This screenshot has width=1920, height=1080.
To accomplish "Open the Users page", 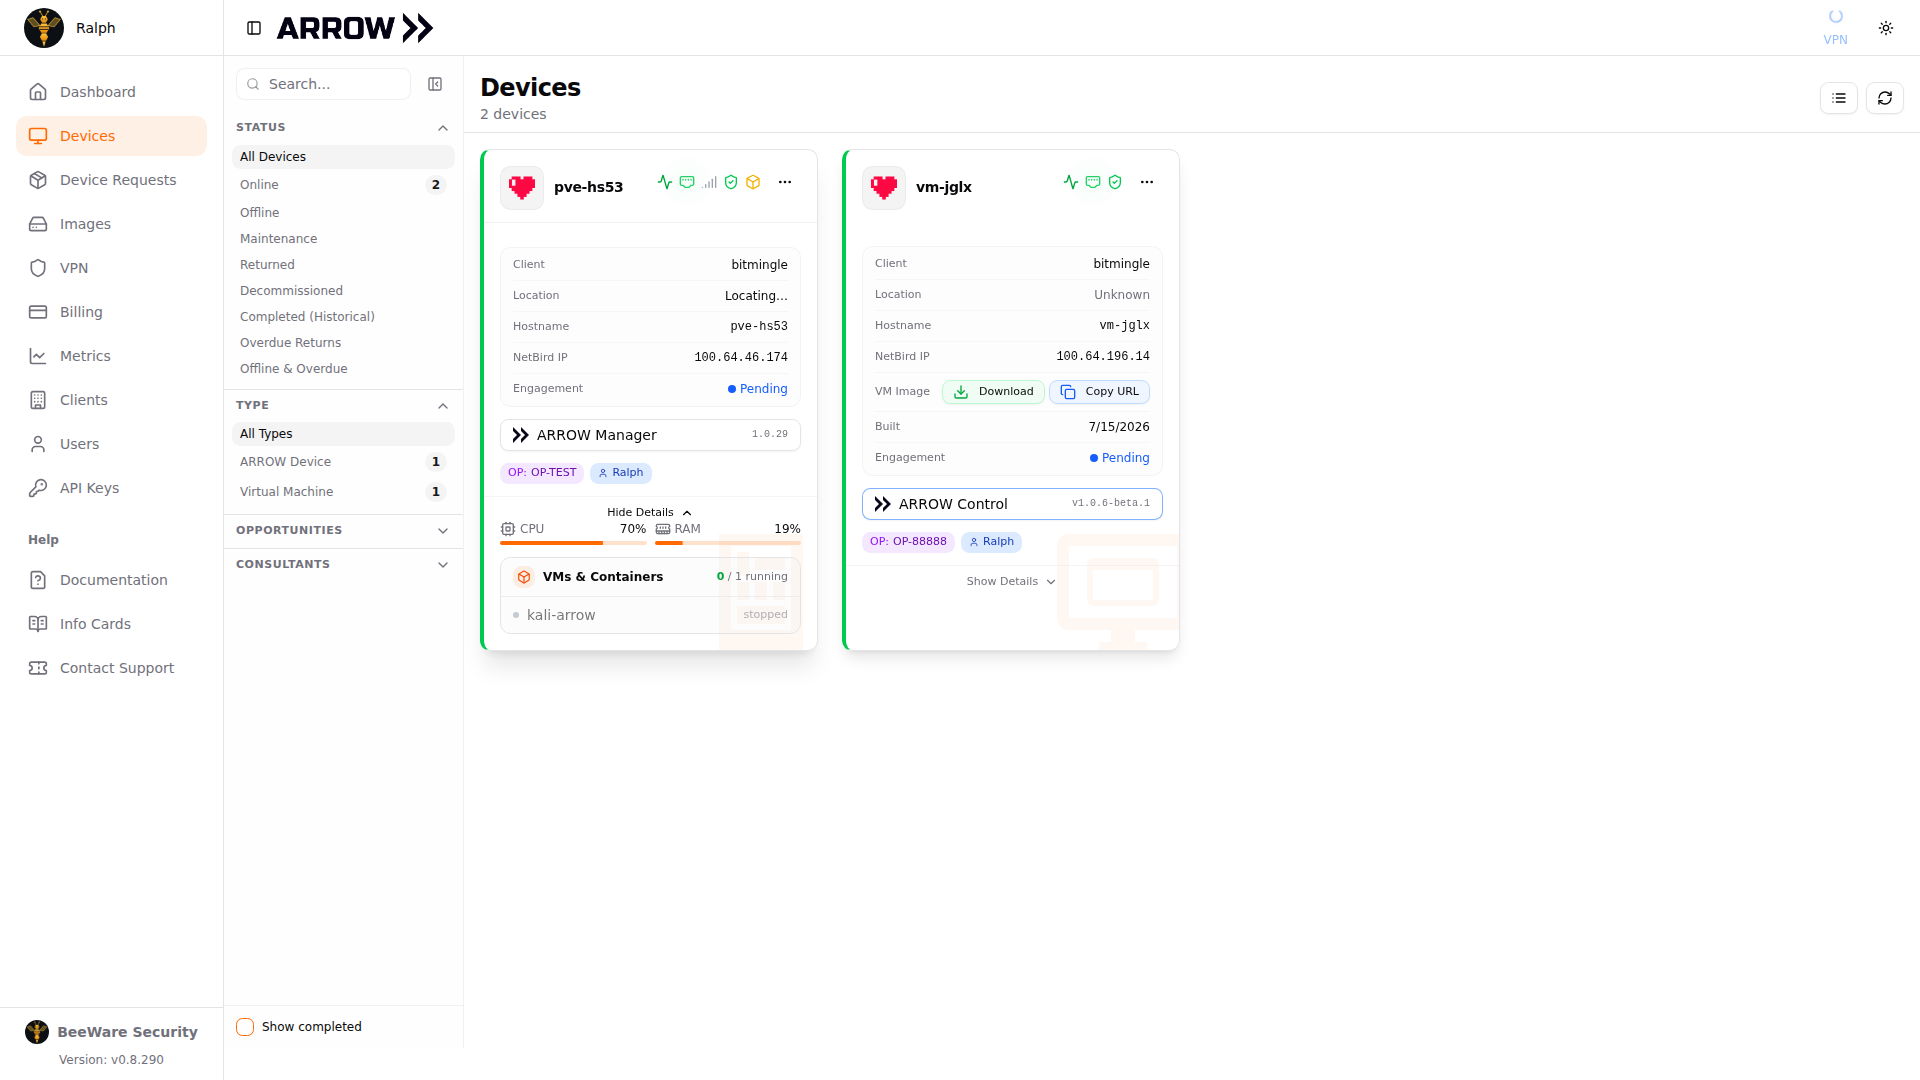I will (x=111, y=444).
